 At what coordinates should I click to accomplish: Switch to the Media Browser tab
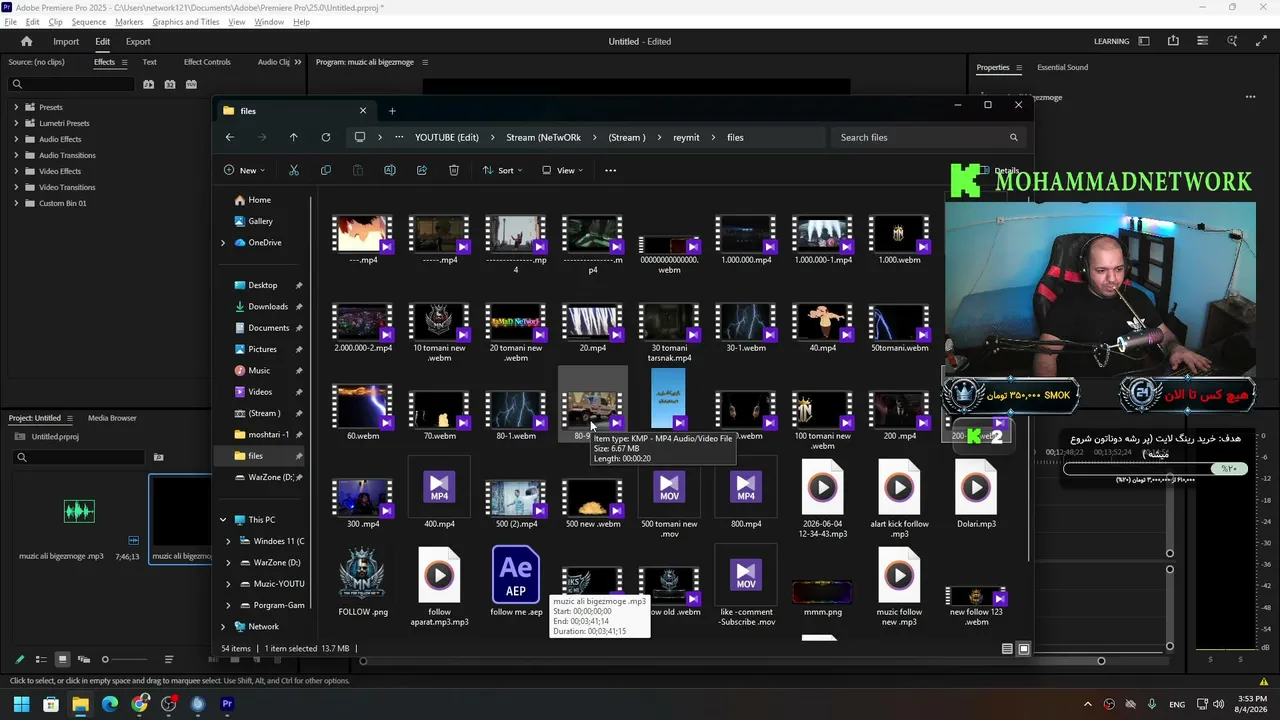[112, 418]
